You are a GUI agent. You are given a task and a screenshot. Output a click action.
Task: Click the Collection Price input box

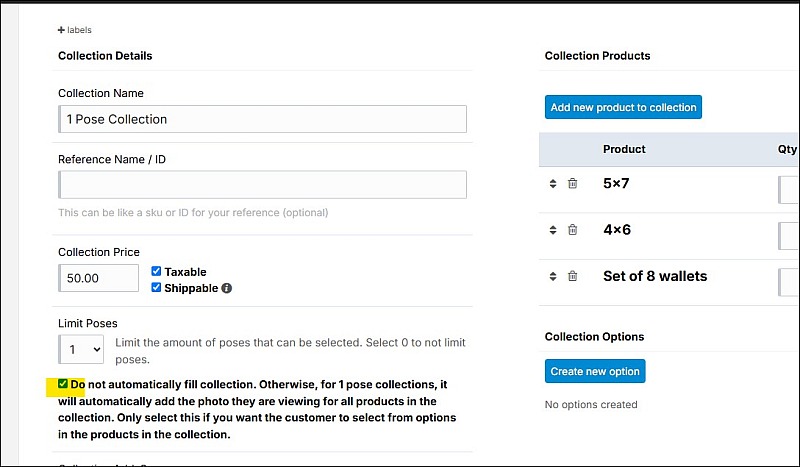click(98, 278)
